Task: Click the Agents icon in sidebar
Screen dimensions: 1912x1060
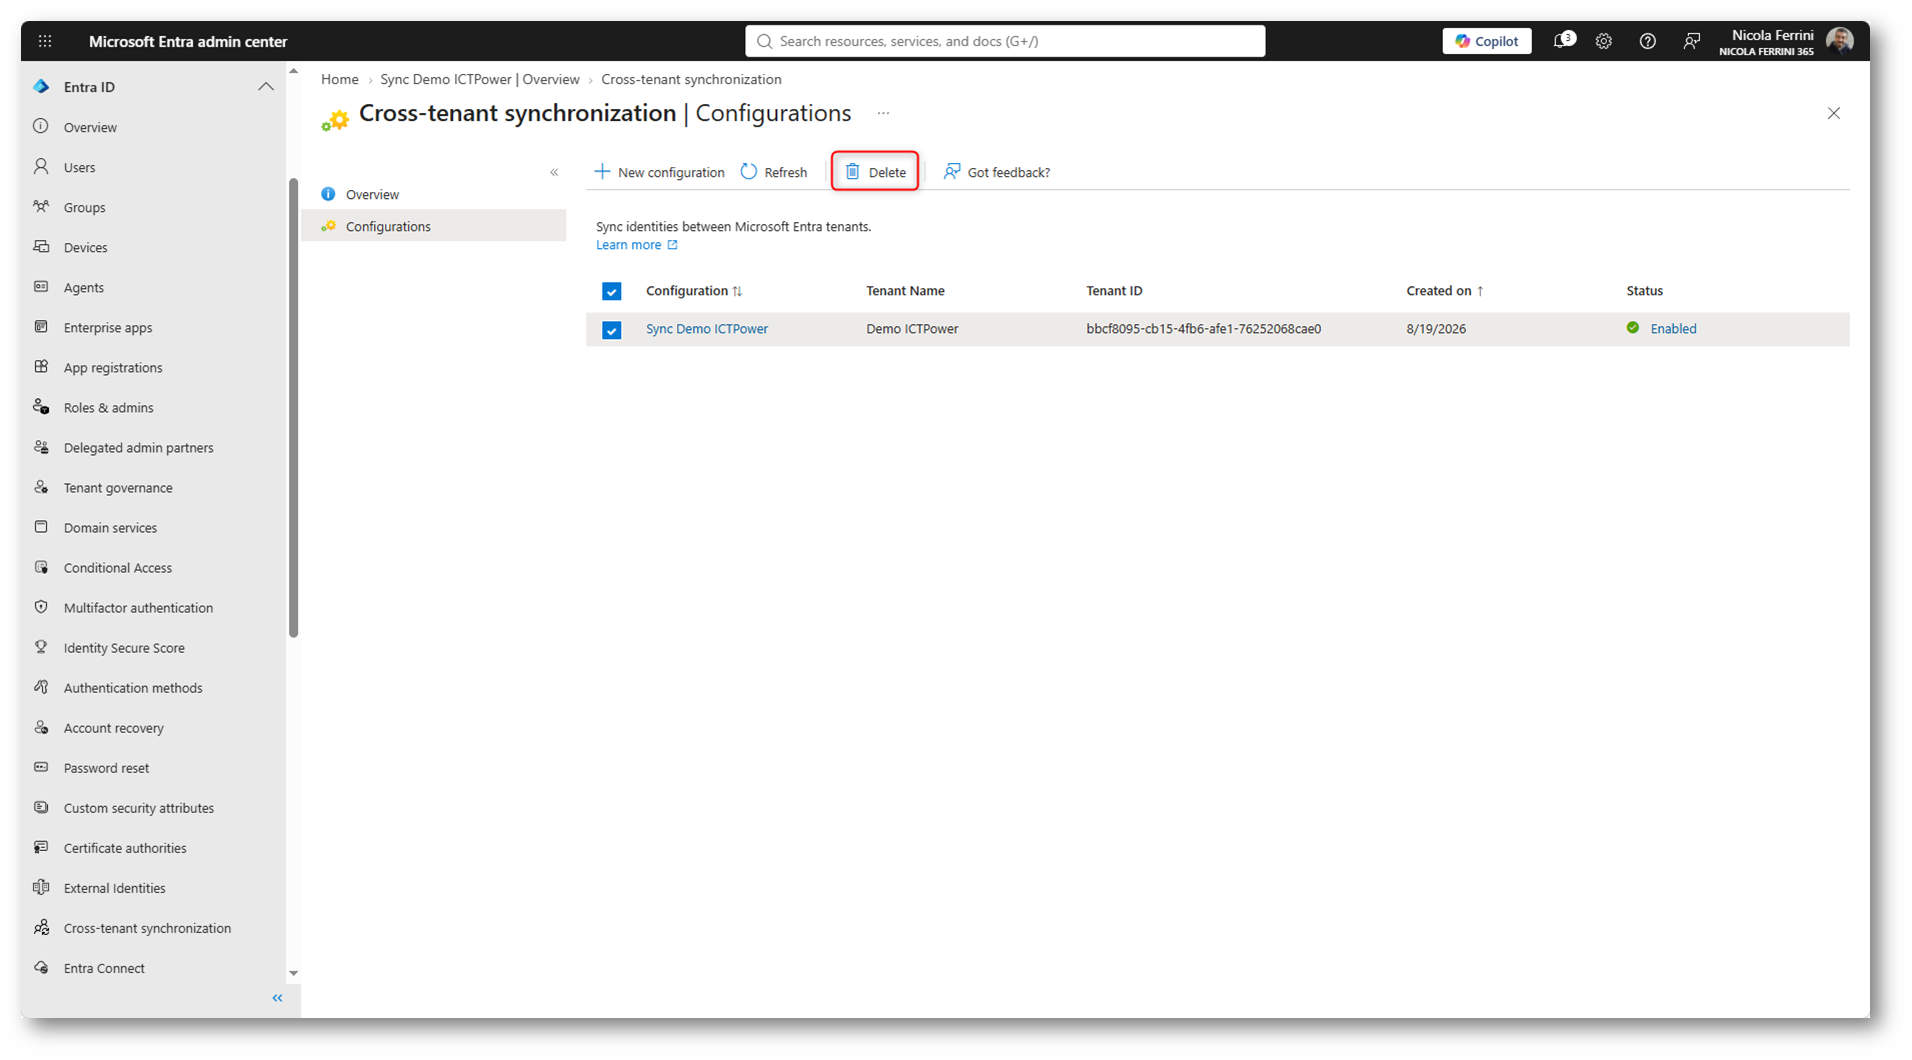Action: pyautogui.click(x=41, y=287)
